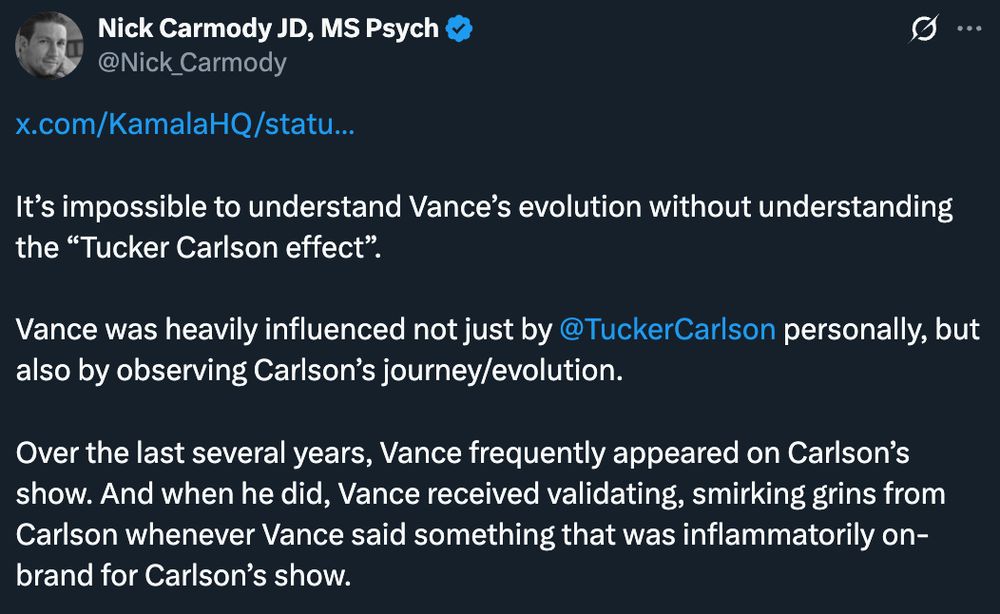
Task: Click the word "inflammatorily" in the post
Action: 778,535
